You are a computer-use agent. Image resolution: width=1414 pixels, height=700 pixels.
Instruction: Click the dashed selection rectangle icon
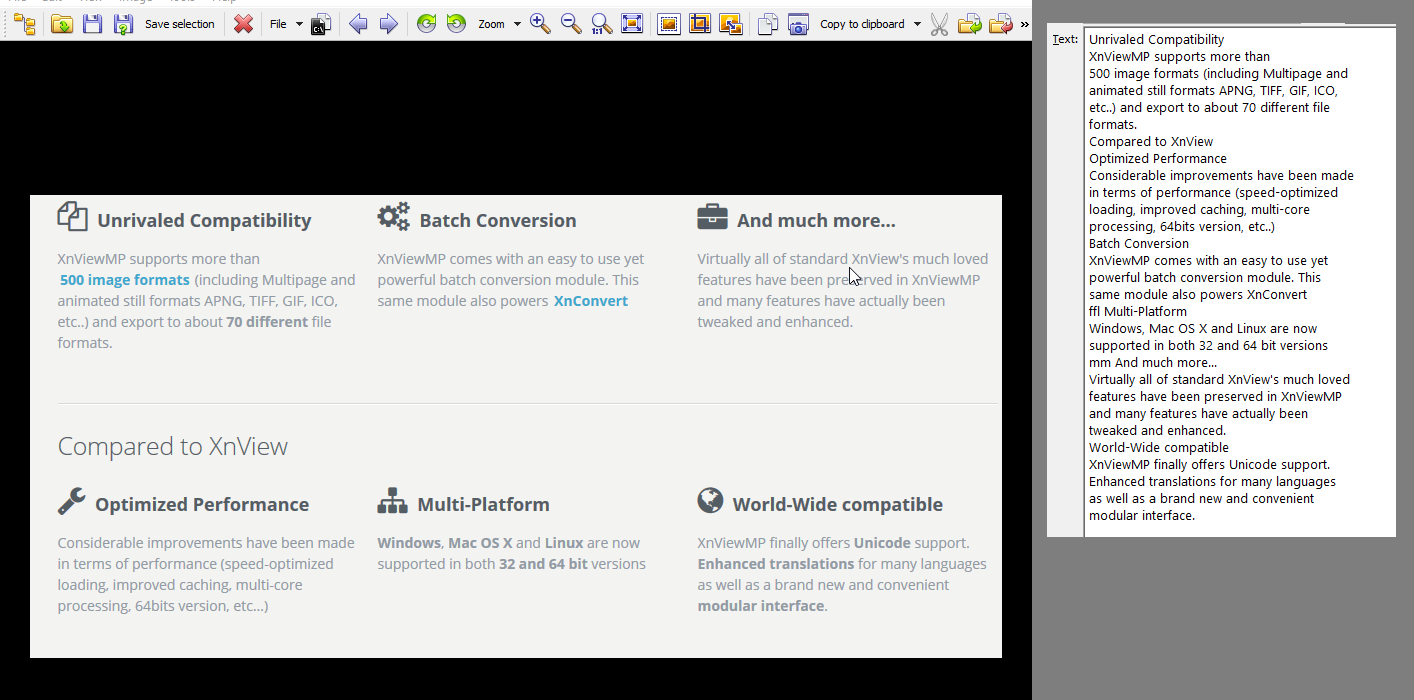coord(669,24)
